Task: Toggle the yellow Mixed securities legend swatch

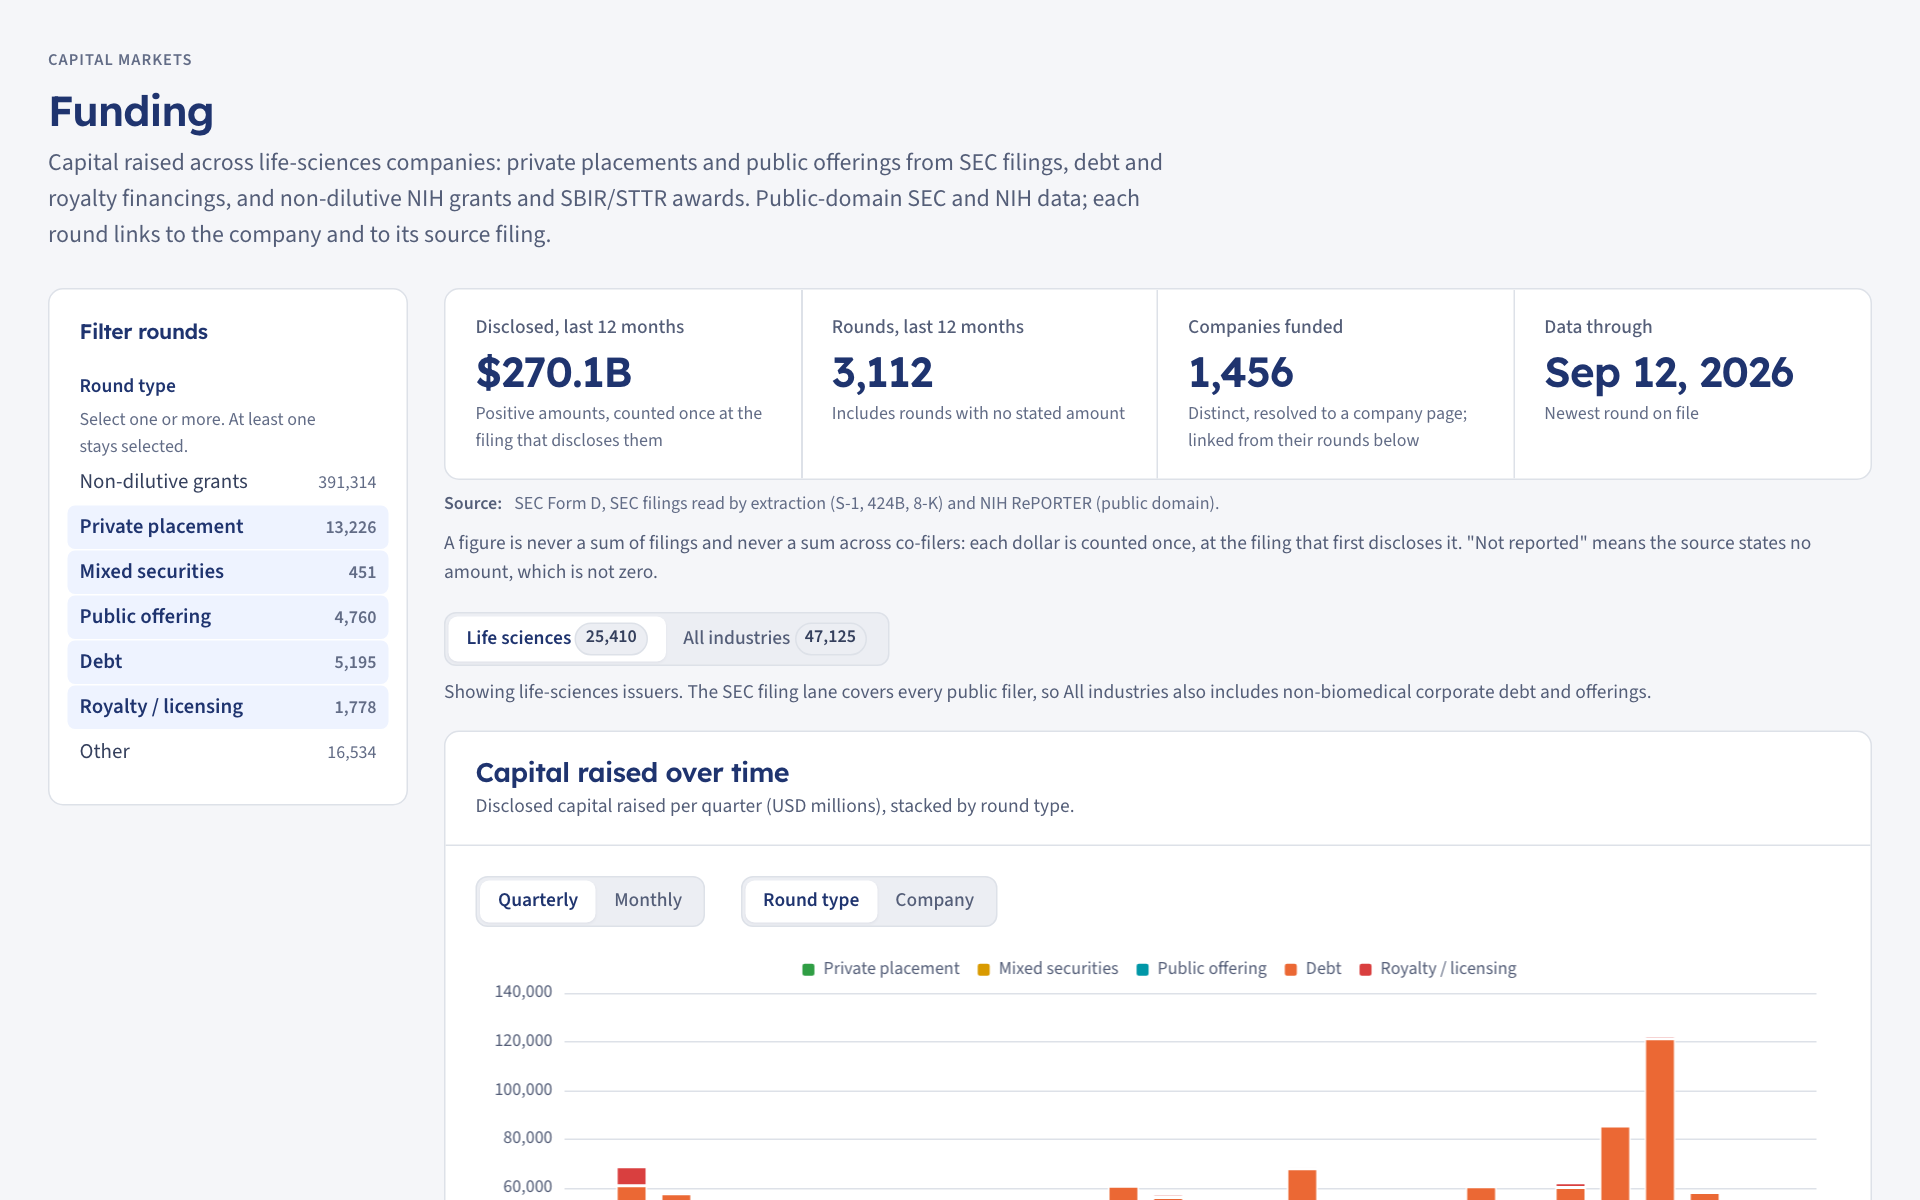Action: pos(984,970)
